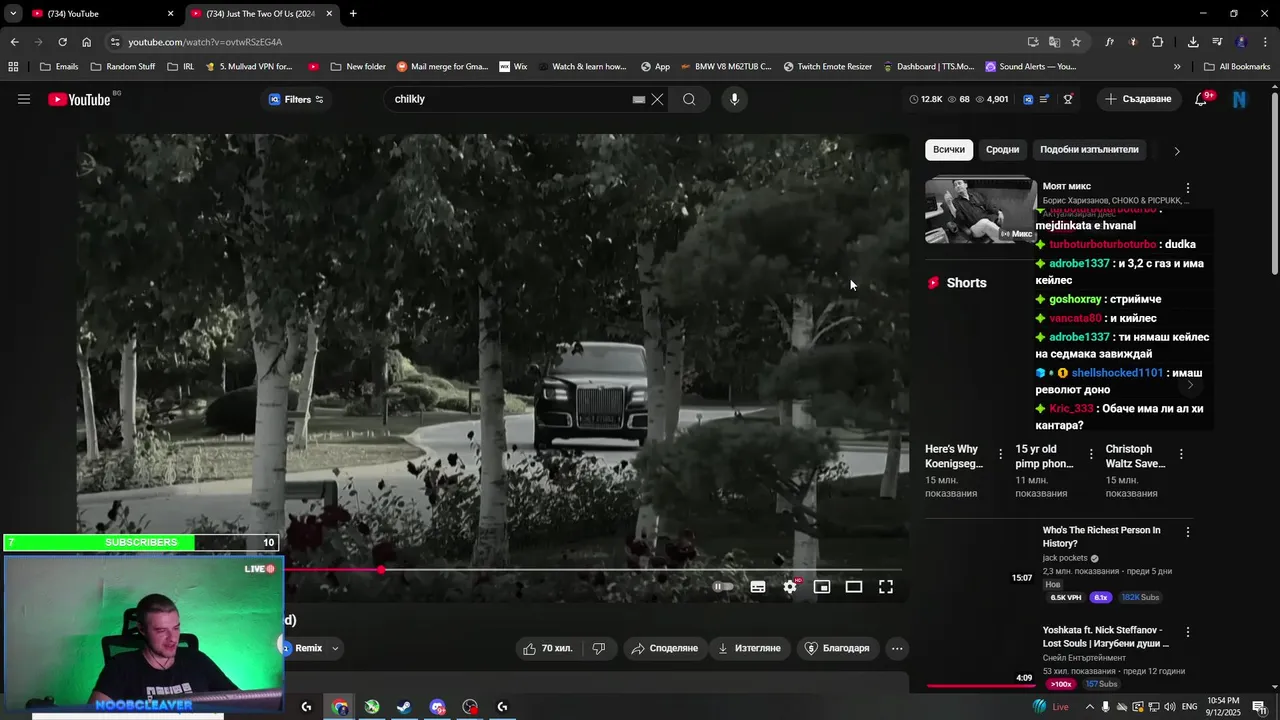Viewport: 1280px width, 720px height.
Task: Go to the YouTube home logo
Action: tap(79, 99)
